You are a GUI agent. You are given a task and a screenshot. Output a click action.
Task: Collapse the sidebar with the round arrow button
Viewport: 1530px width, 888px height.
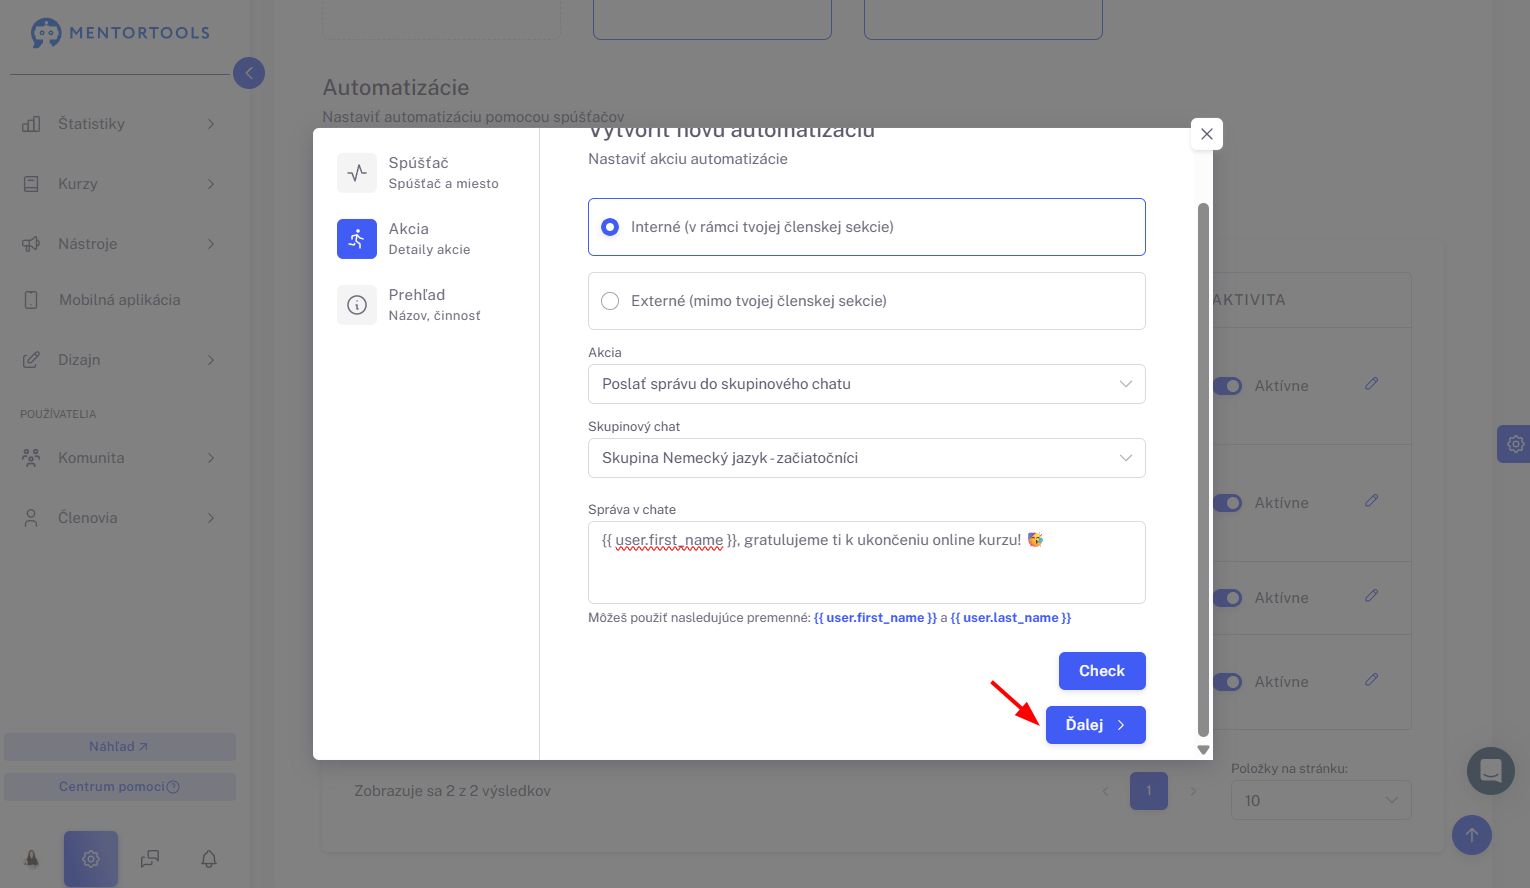tap(249, 73)
